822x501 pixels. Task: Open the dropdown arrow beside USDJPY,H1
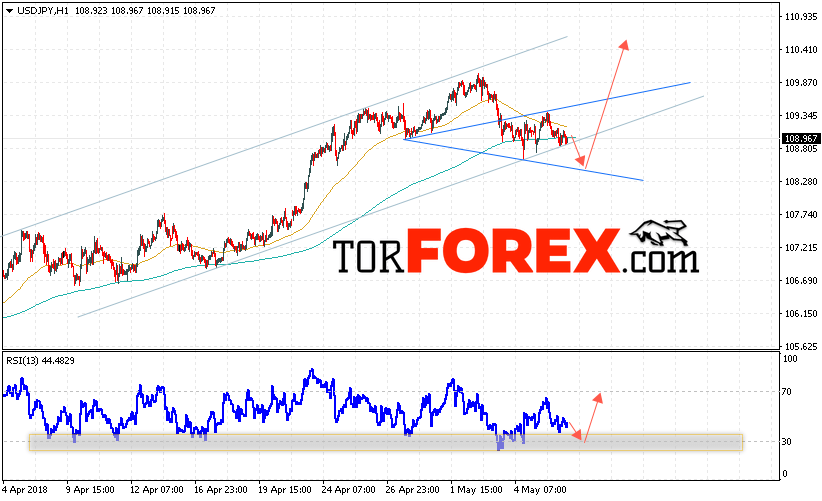click(9, 10)
